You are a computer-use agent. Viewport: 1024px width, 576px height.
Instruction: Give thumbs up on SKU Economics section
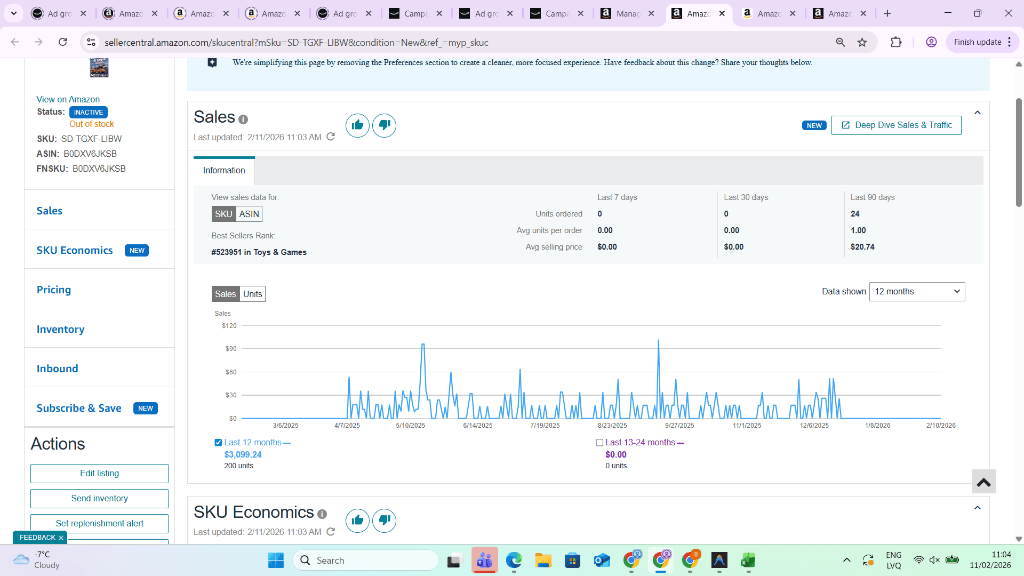click(x=357, y=520)
